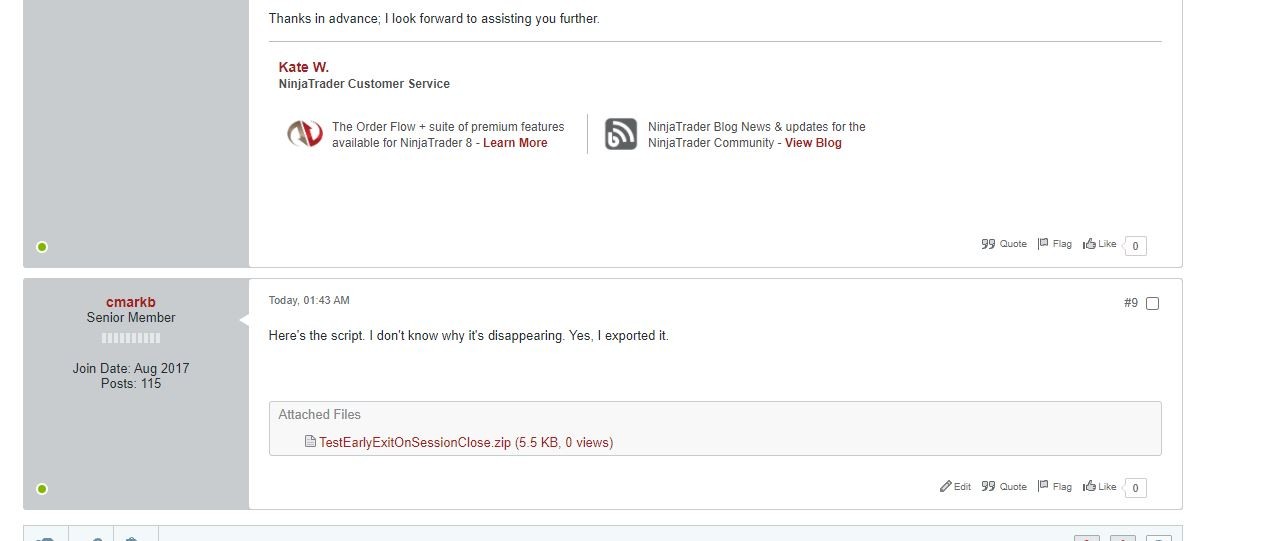Select post #9 checkbox

coord(1152,303)
